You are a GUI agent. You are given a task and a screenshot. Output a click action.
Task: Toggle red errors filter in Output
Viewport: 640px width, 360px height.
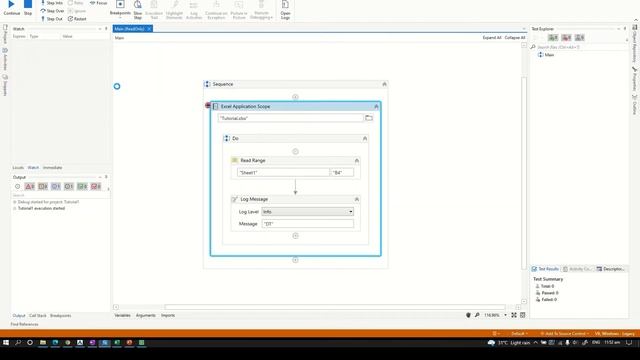tap(30, 187)
